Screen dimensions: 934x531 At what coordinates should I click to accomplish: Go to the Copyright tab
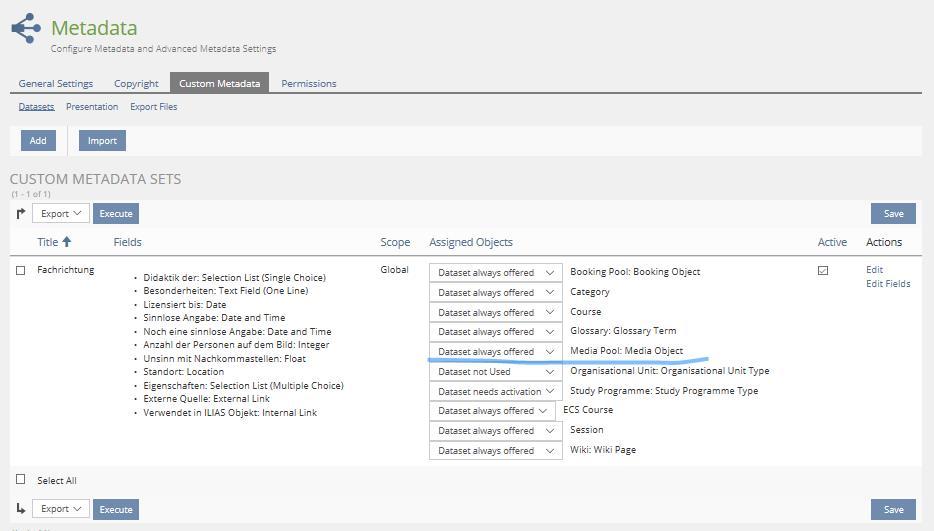[136, 83]
